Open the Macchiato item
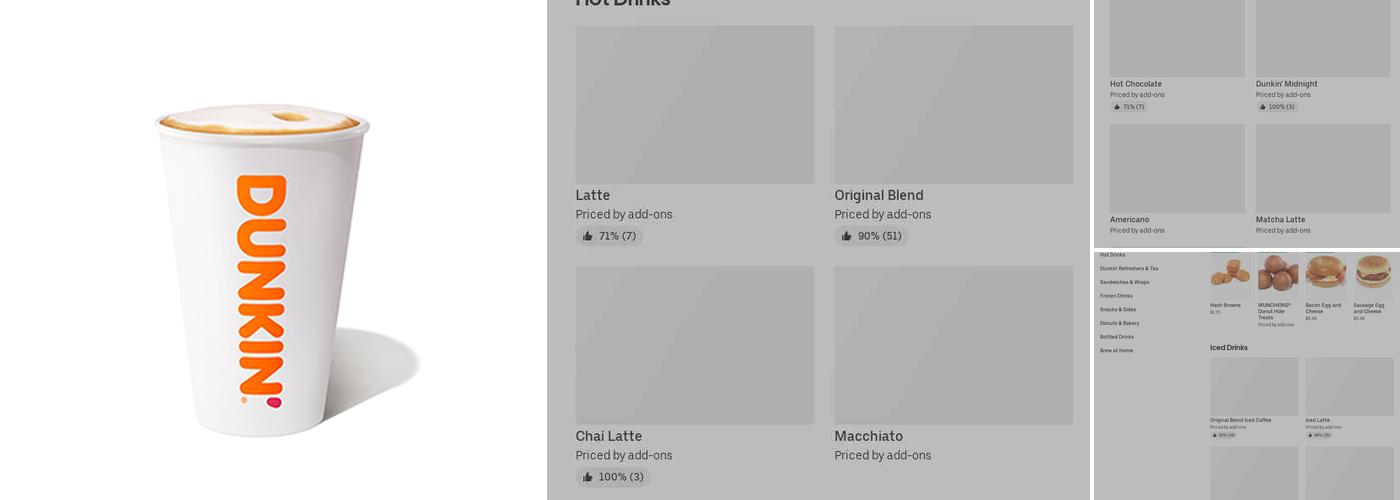The height and width of the screenshot is (500, 1400). tap(953, 345)
